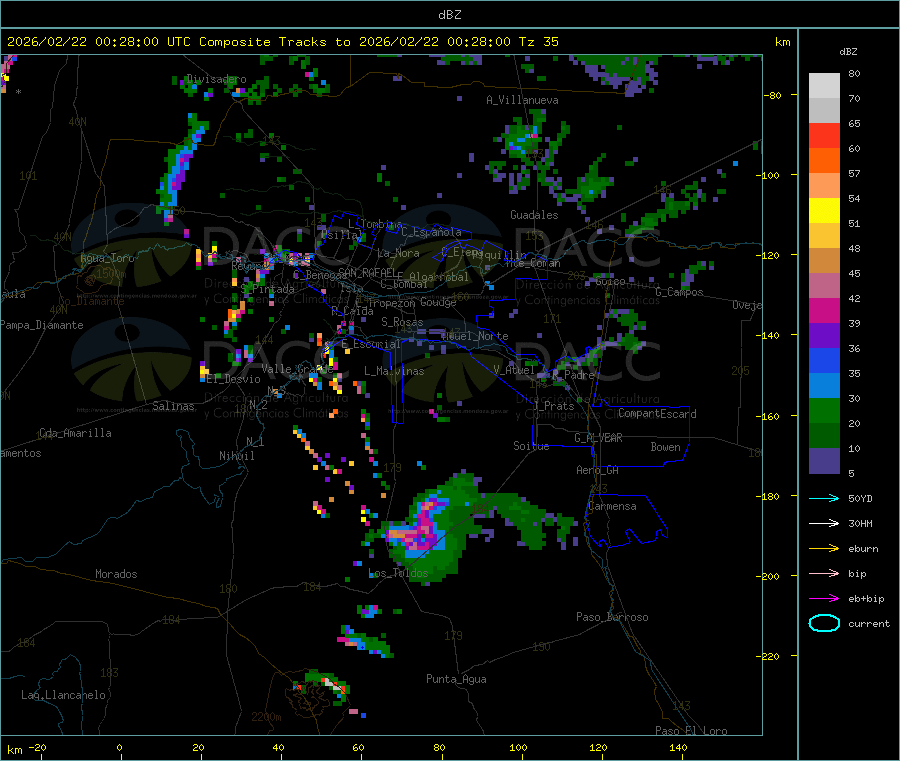The image size is (900, 761).
Task: Click the 20 dBZ green color swatch
Action: click(x=824, y=411)
